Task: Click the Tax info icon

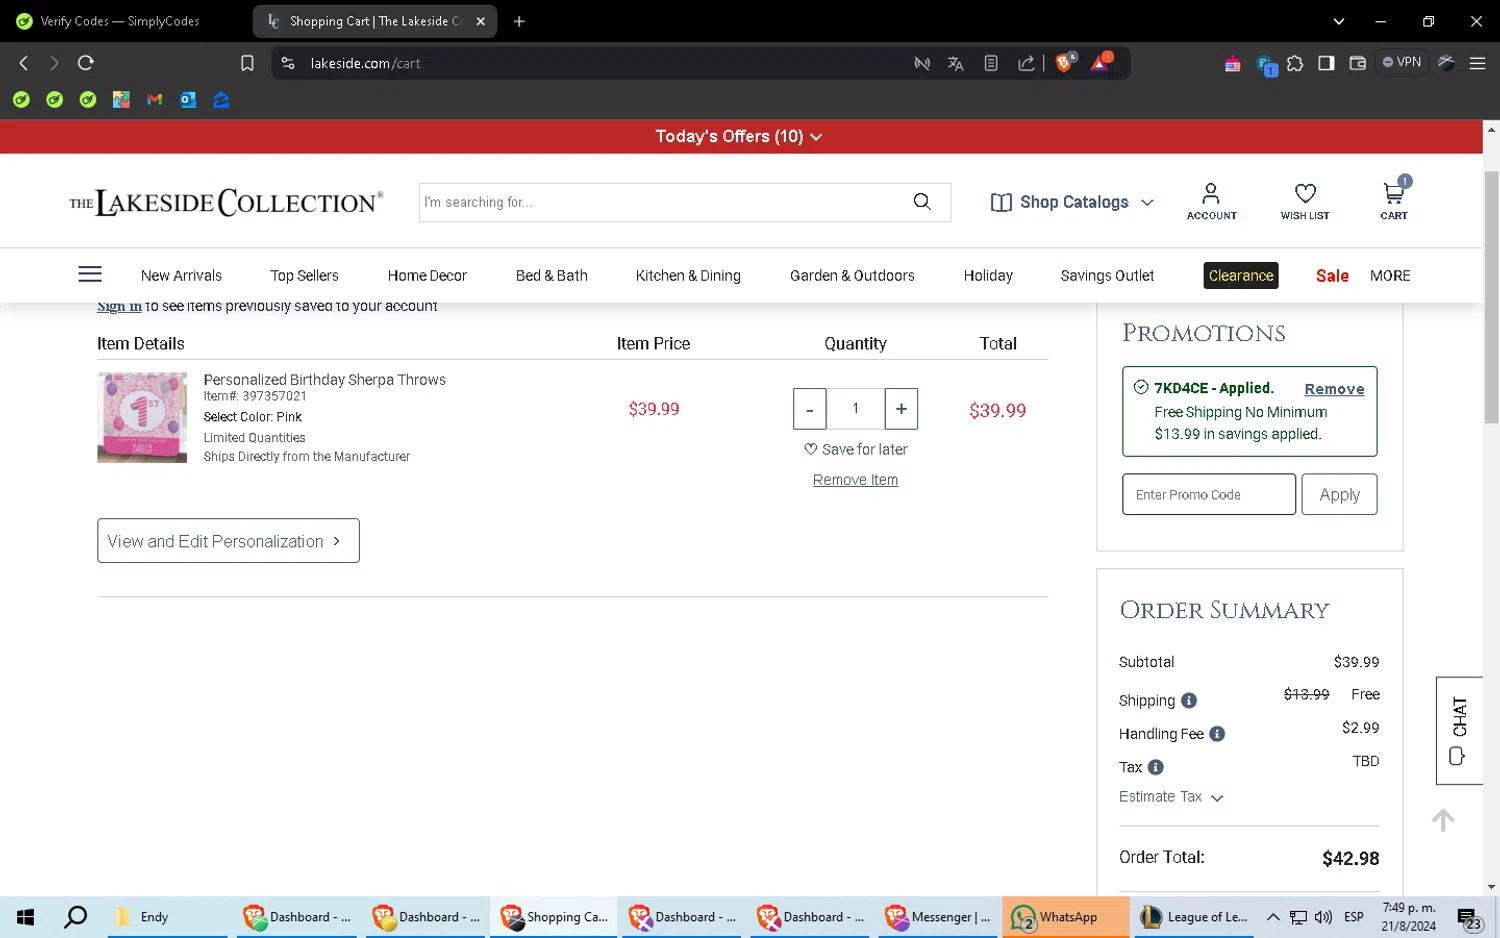Action: click(x=1156, y=768)
